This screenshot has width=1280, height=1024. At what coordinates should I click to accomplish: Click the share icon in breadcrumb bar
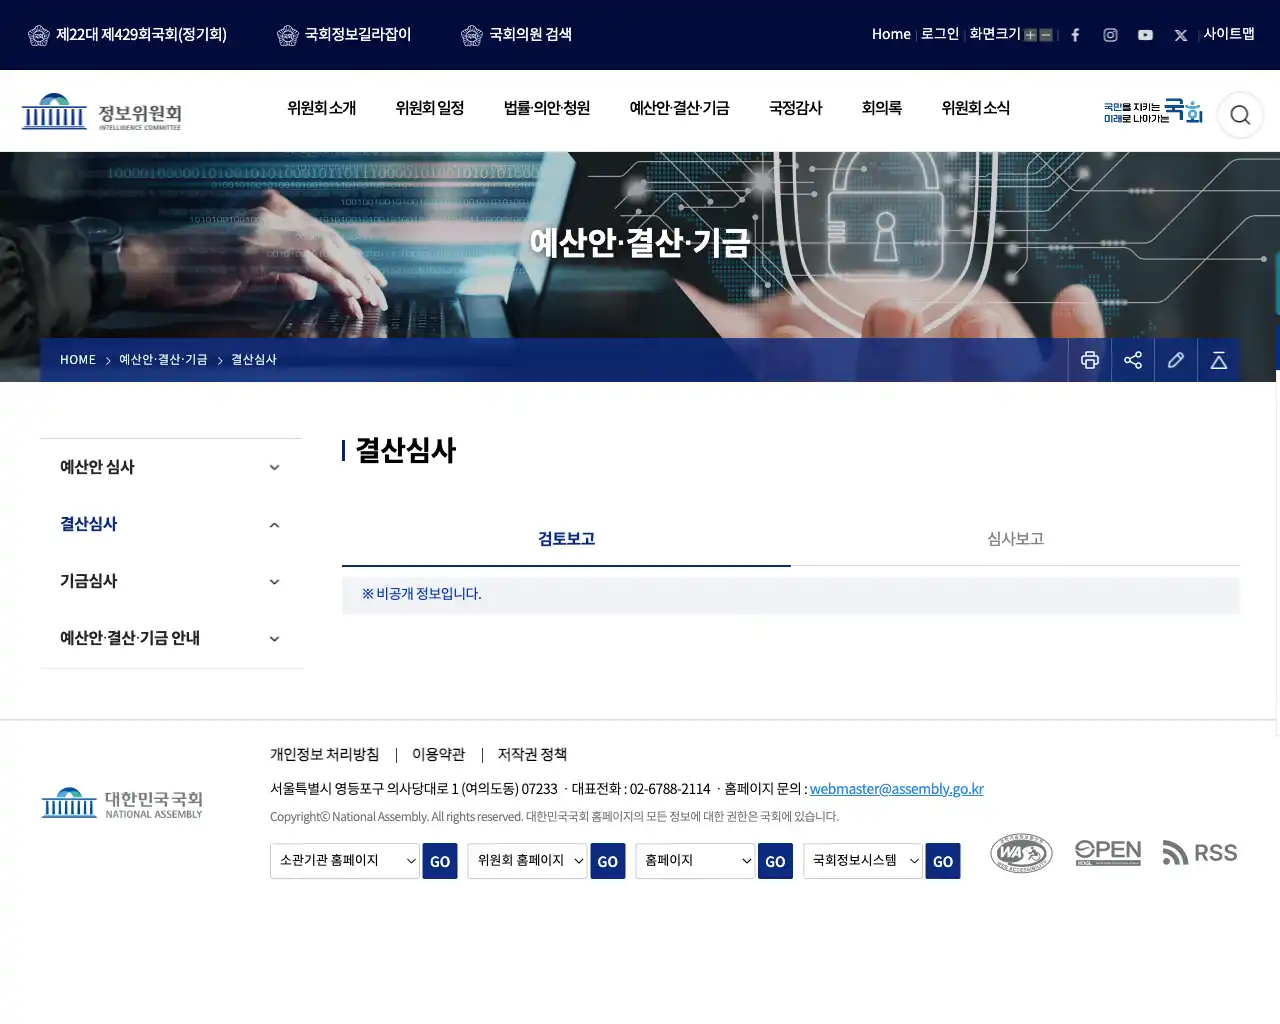1133,360
